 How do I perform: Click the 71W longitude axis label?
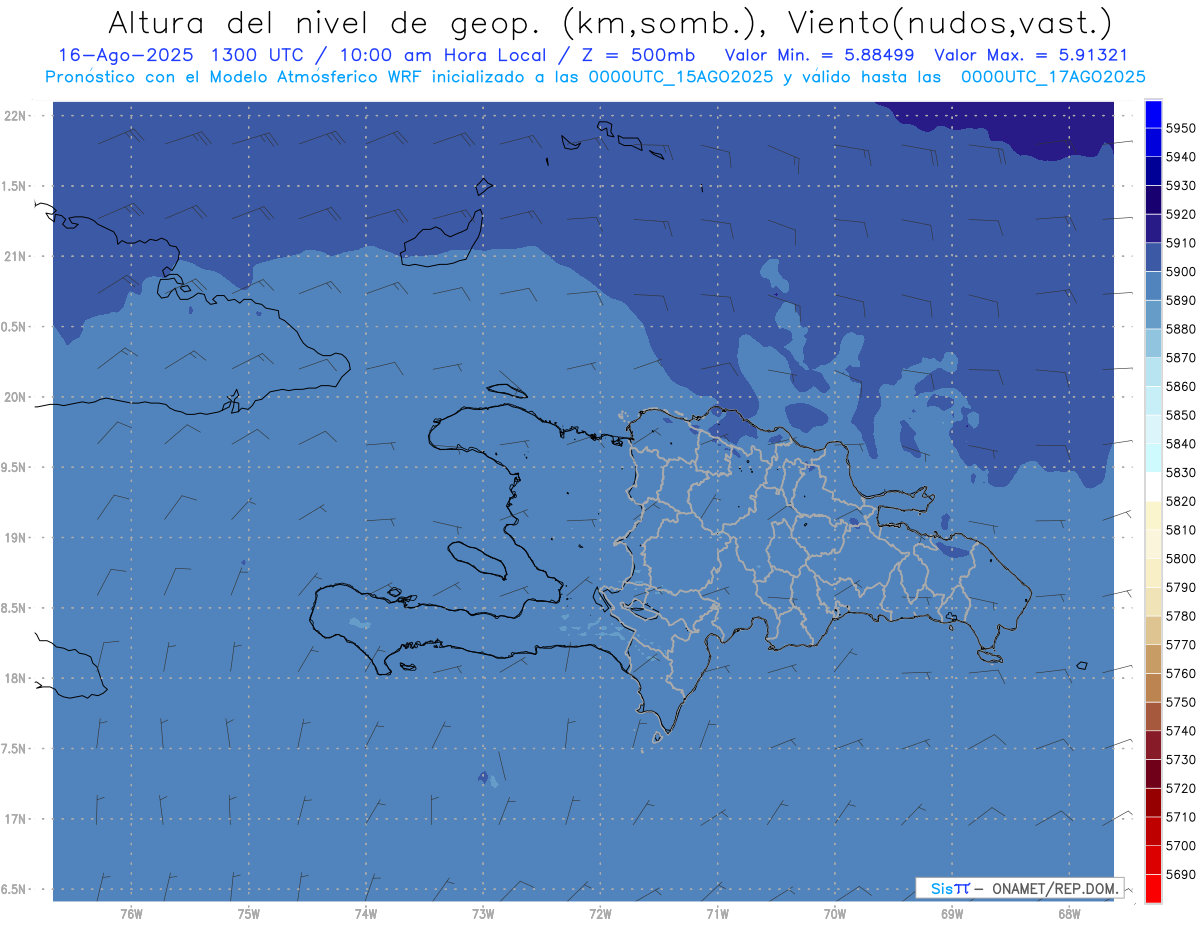pos(717,913)
